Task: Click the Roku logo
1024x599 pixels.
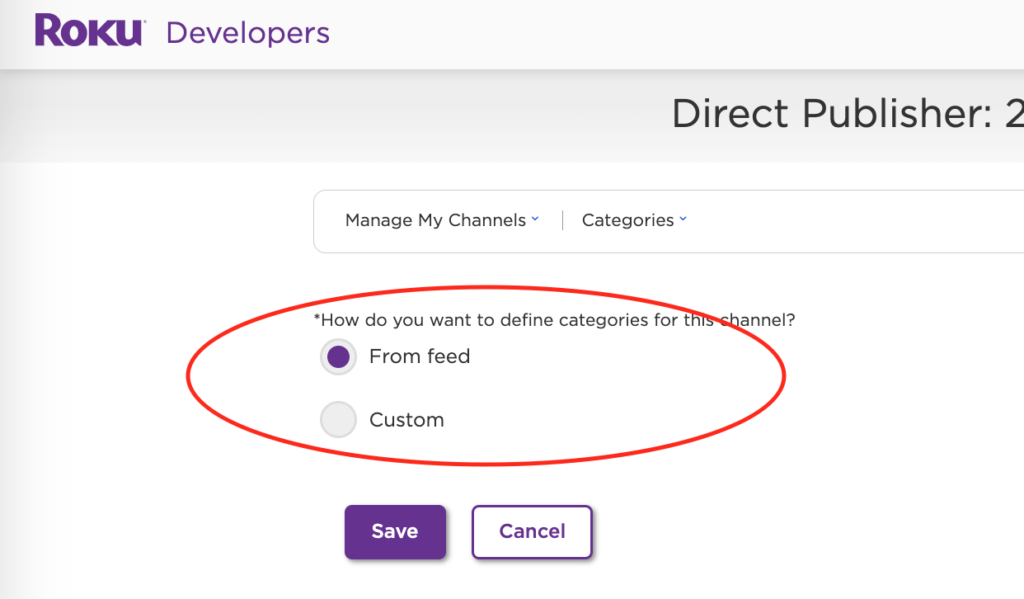Action: 88,31
